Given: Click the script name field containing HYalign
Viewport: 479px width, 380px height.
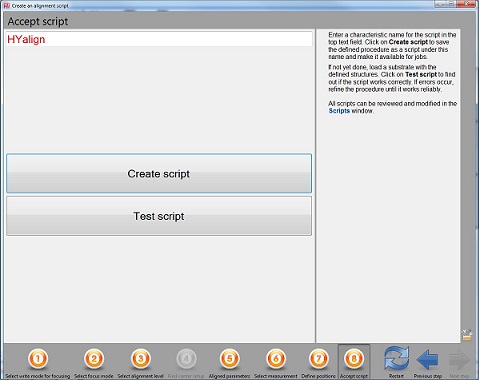Looking at the screenshot, I should 159,39.
